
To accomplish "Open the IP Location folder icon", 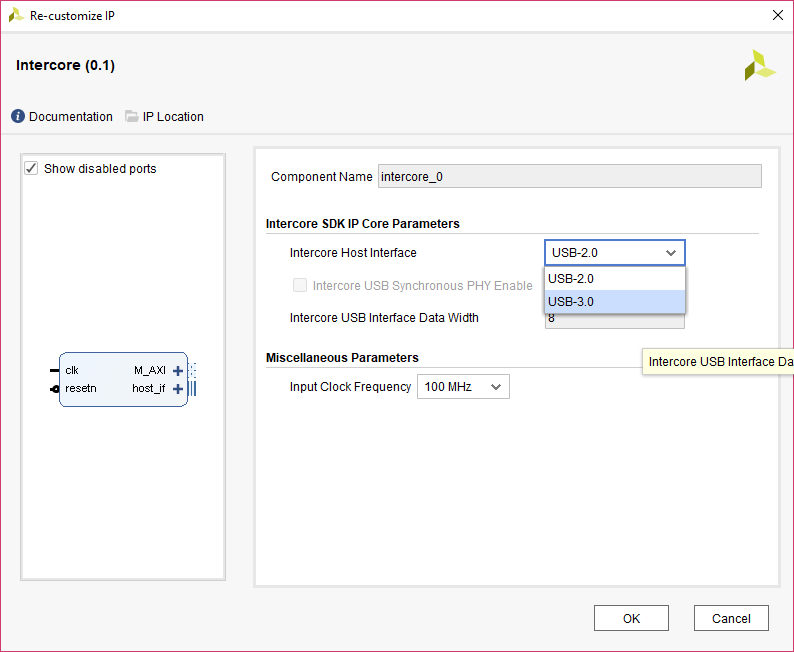I will (x=132, y=117).
